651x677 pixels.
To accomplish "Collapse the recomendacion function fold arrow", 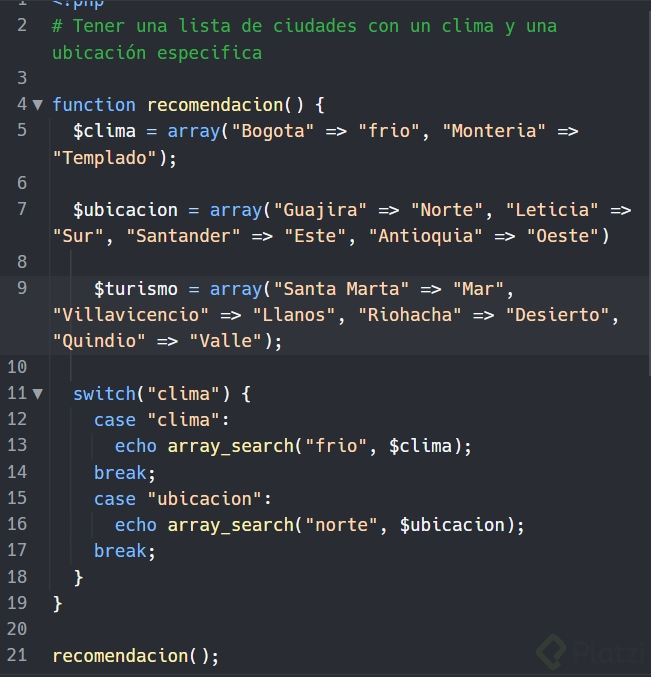I will (38, 104).
